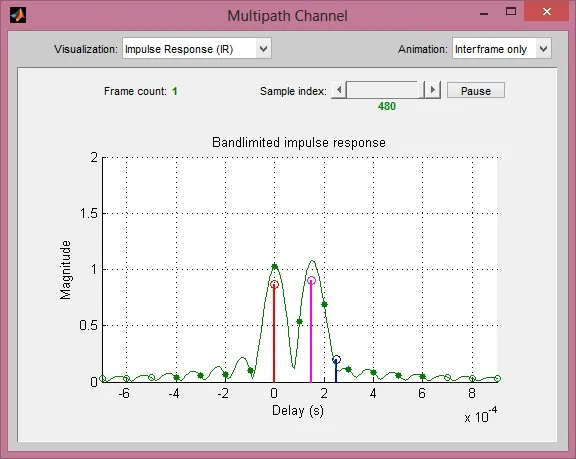Click the Visualization label

tap(86, 49)
